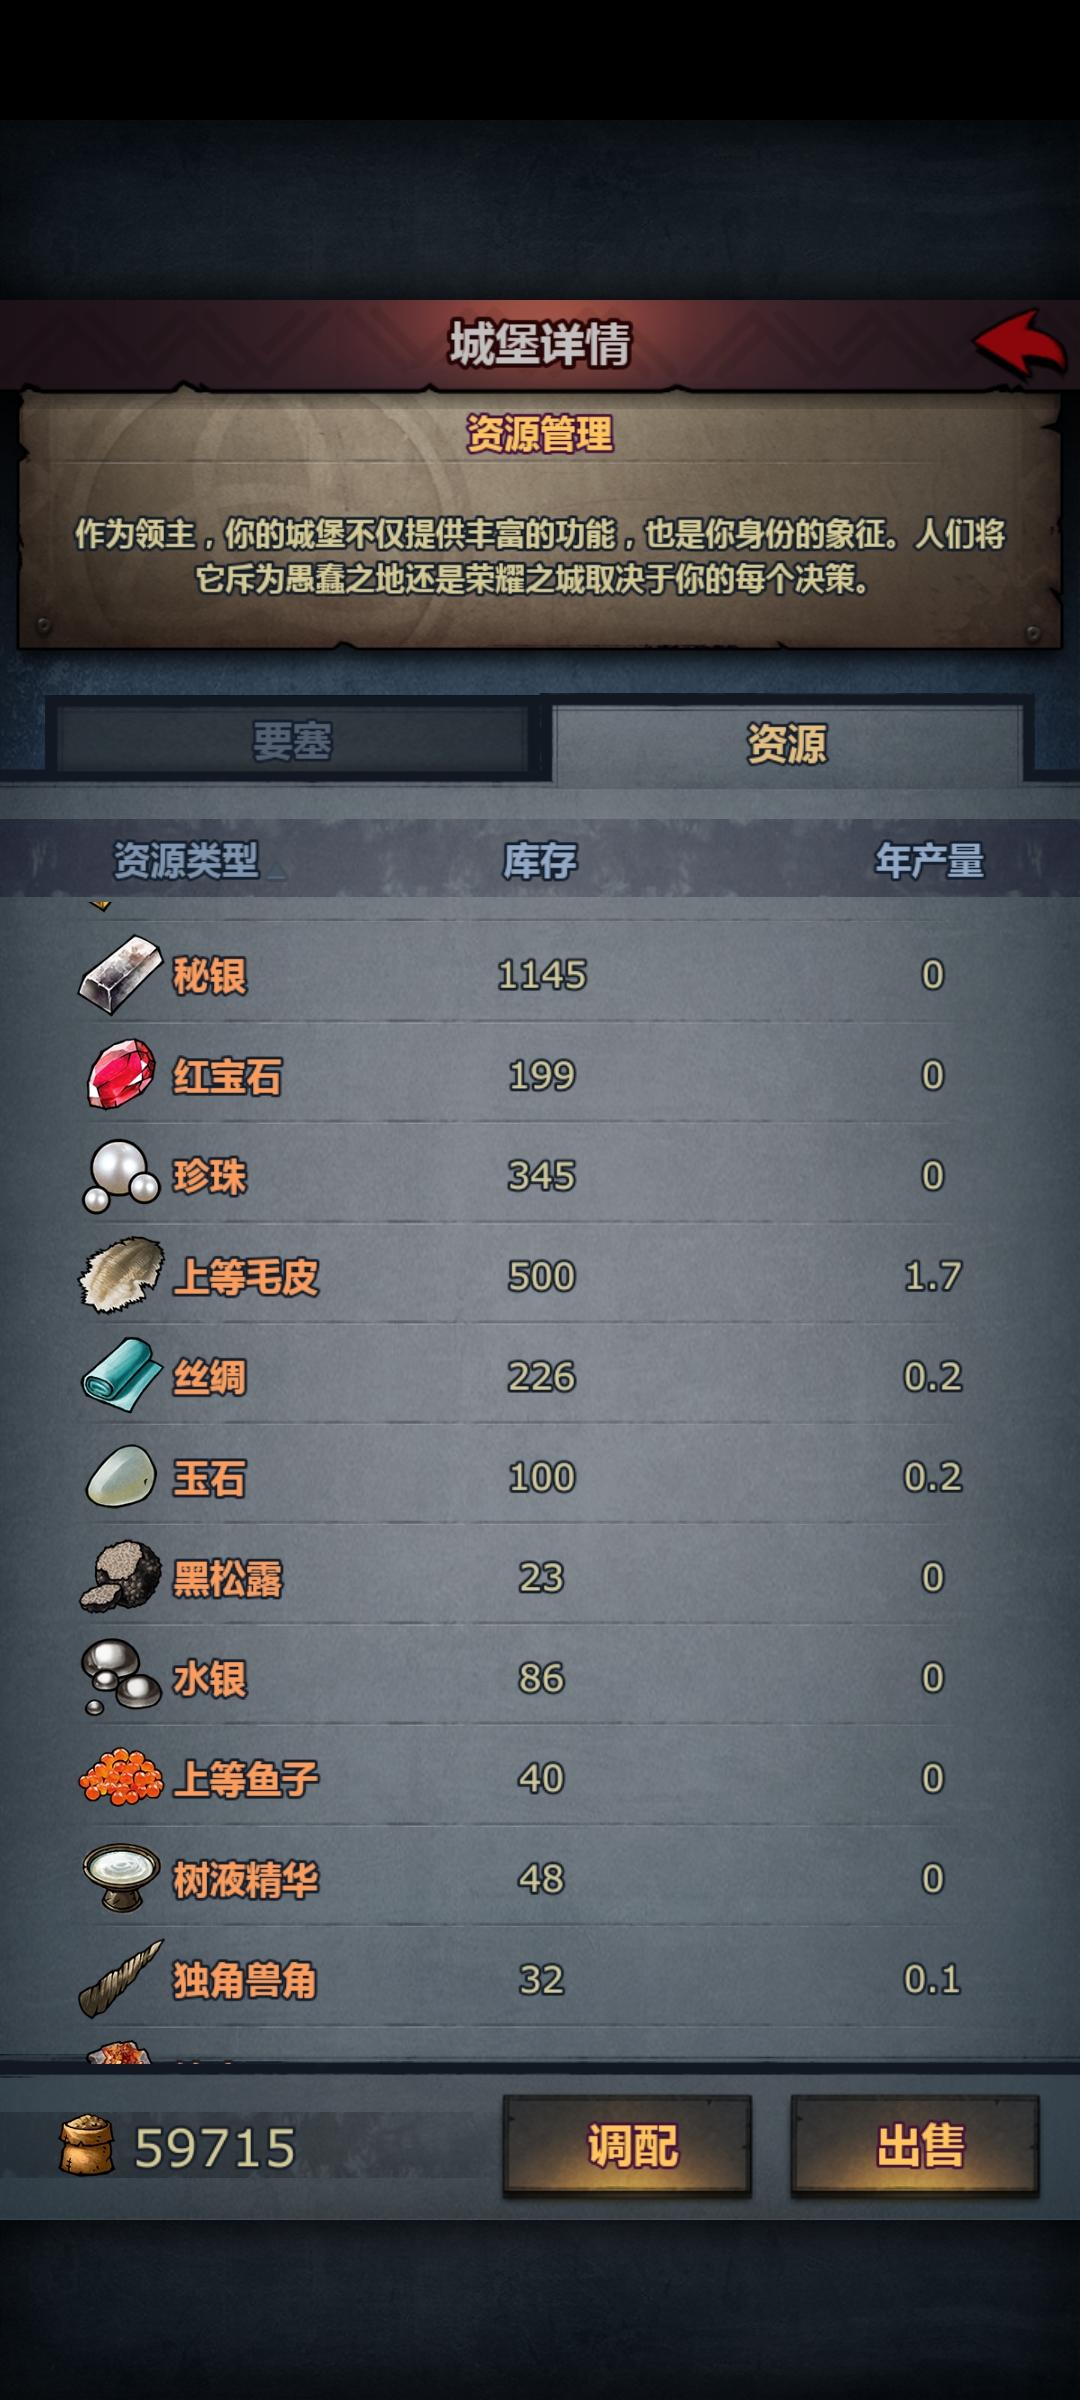The width and height of the screenshot is (1080, 2400).
Task: Tap the red back arrow icon
Action: click(1021, 344)
